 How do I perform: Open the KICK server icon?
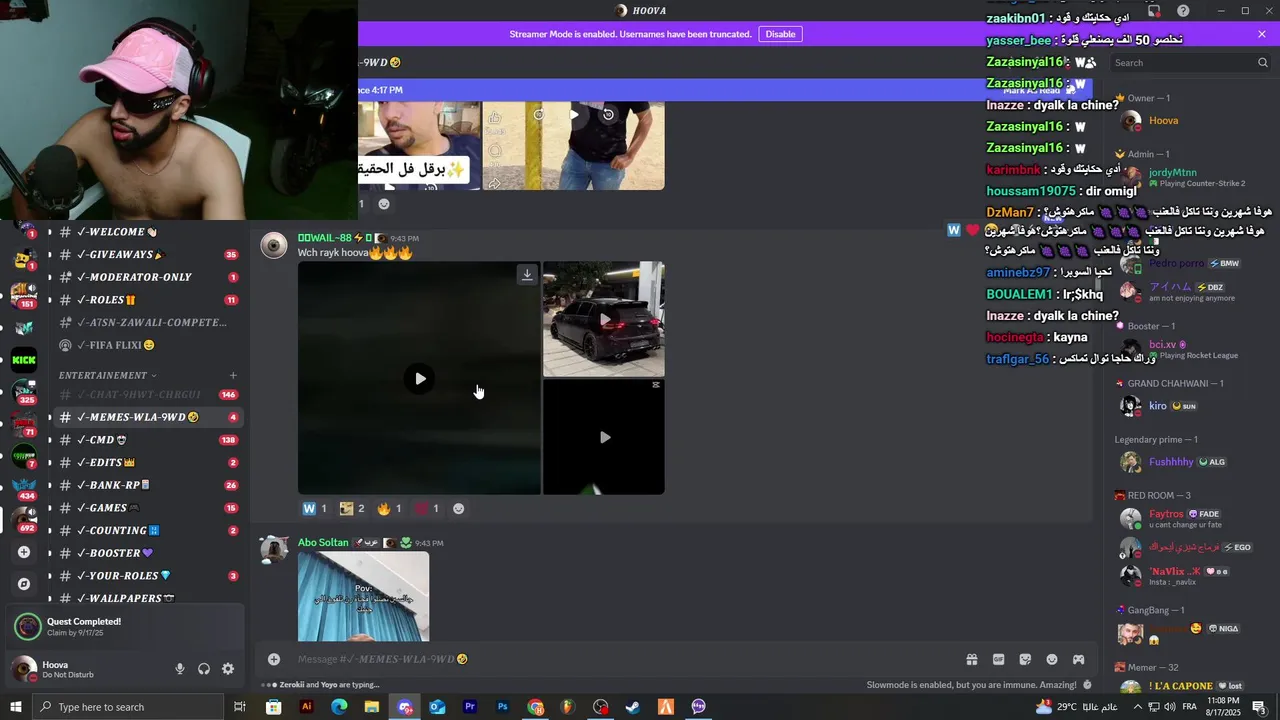point(24,360)
